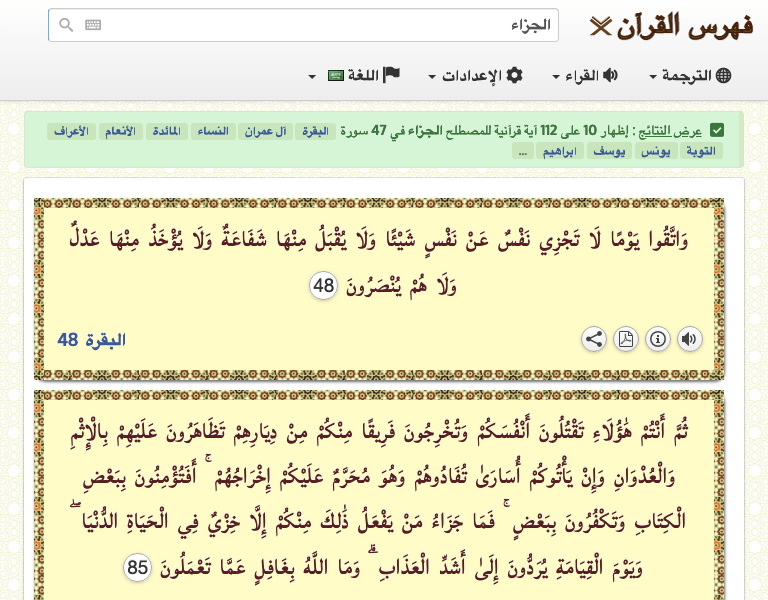Filter by الأعراف surah tag
The height and width of the screenshot is (600, 768).
click(x=72, y=131)
